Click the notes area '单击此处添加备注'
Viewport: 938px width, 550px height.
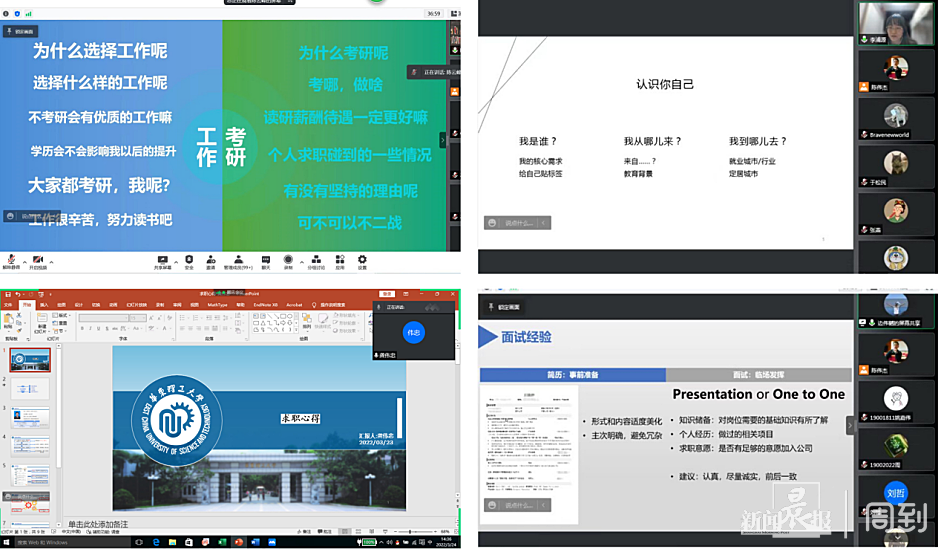(98, 524)
